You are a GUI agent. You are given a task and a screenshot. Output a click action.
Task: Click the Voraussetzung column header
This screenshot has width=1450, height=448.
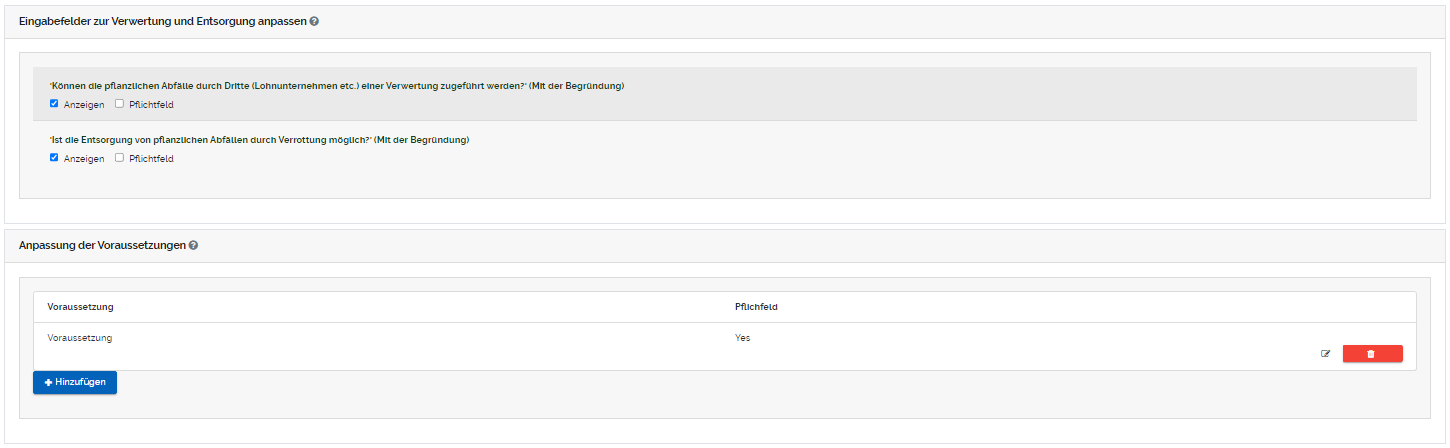pos(80,307)
